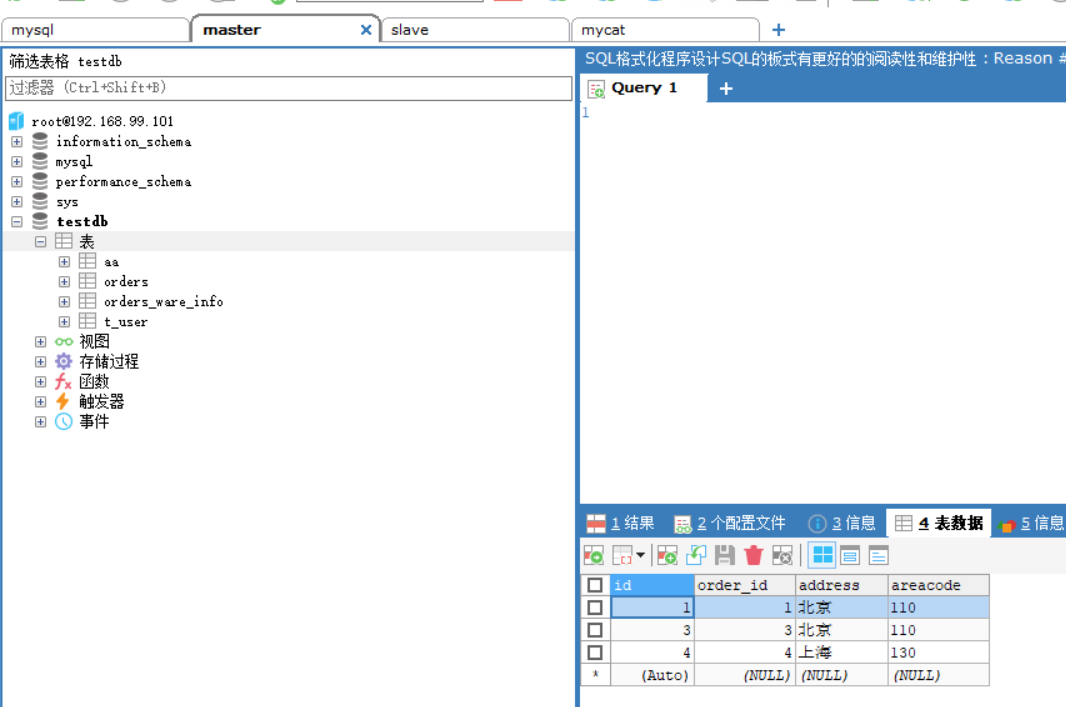Click the tables folder icon under testdb
This screenshot has width=1066, height=707.
[x=64, y=241]
